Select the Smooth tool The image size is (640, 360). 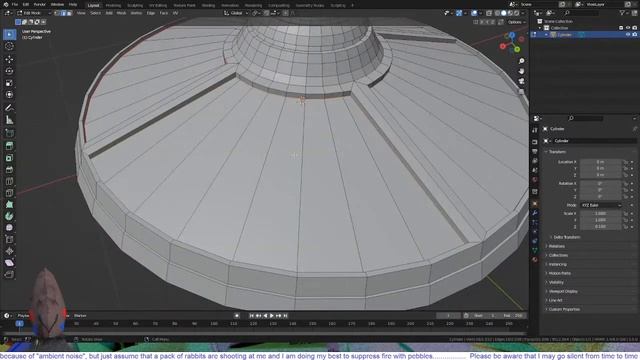(x=9, y=228)
